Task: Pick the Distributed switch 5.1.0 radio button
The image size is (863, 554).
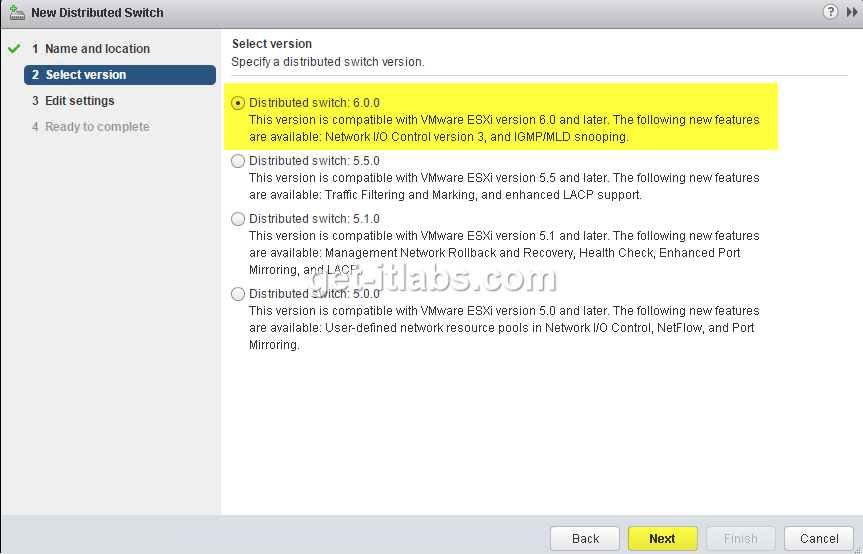Action: pos(238,219)
